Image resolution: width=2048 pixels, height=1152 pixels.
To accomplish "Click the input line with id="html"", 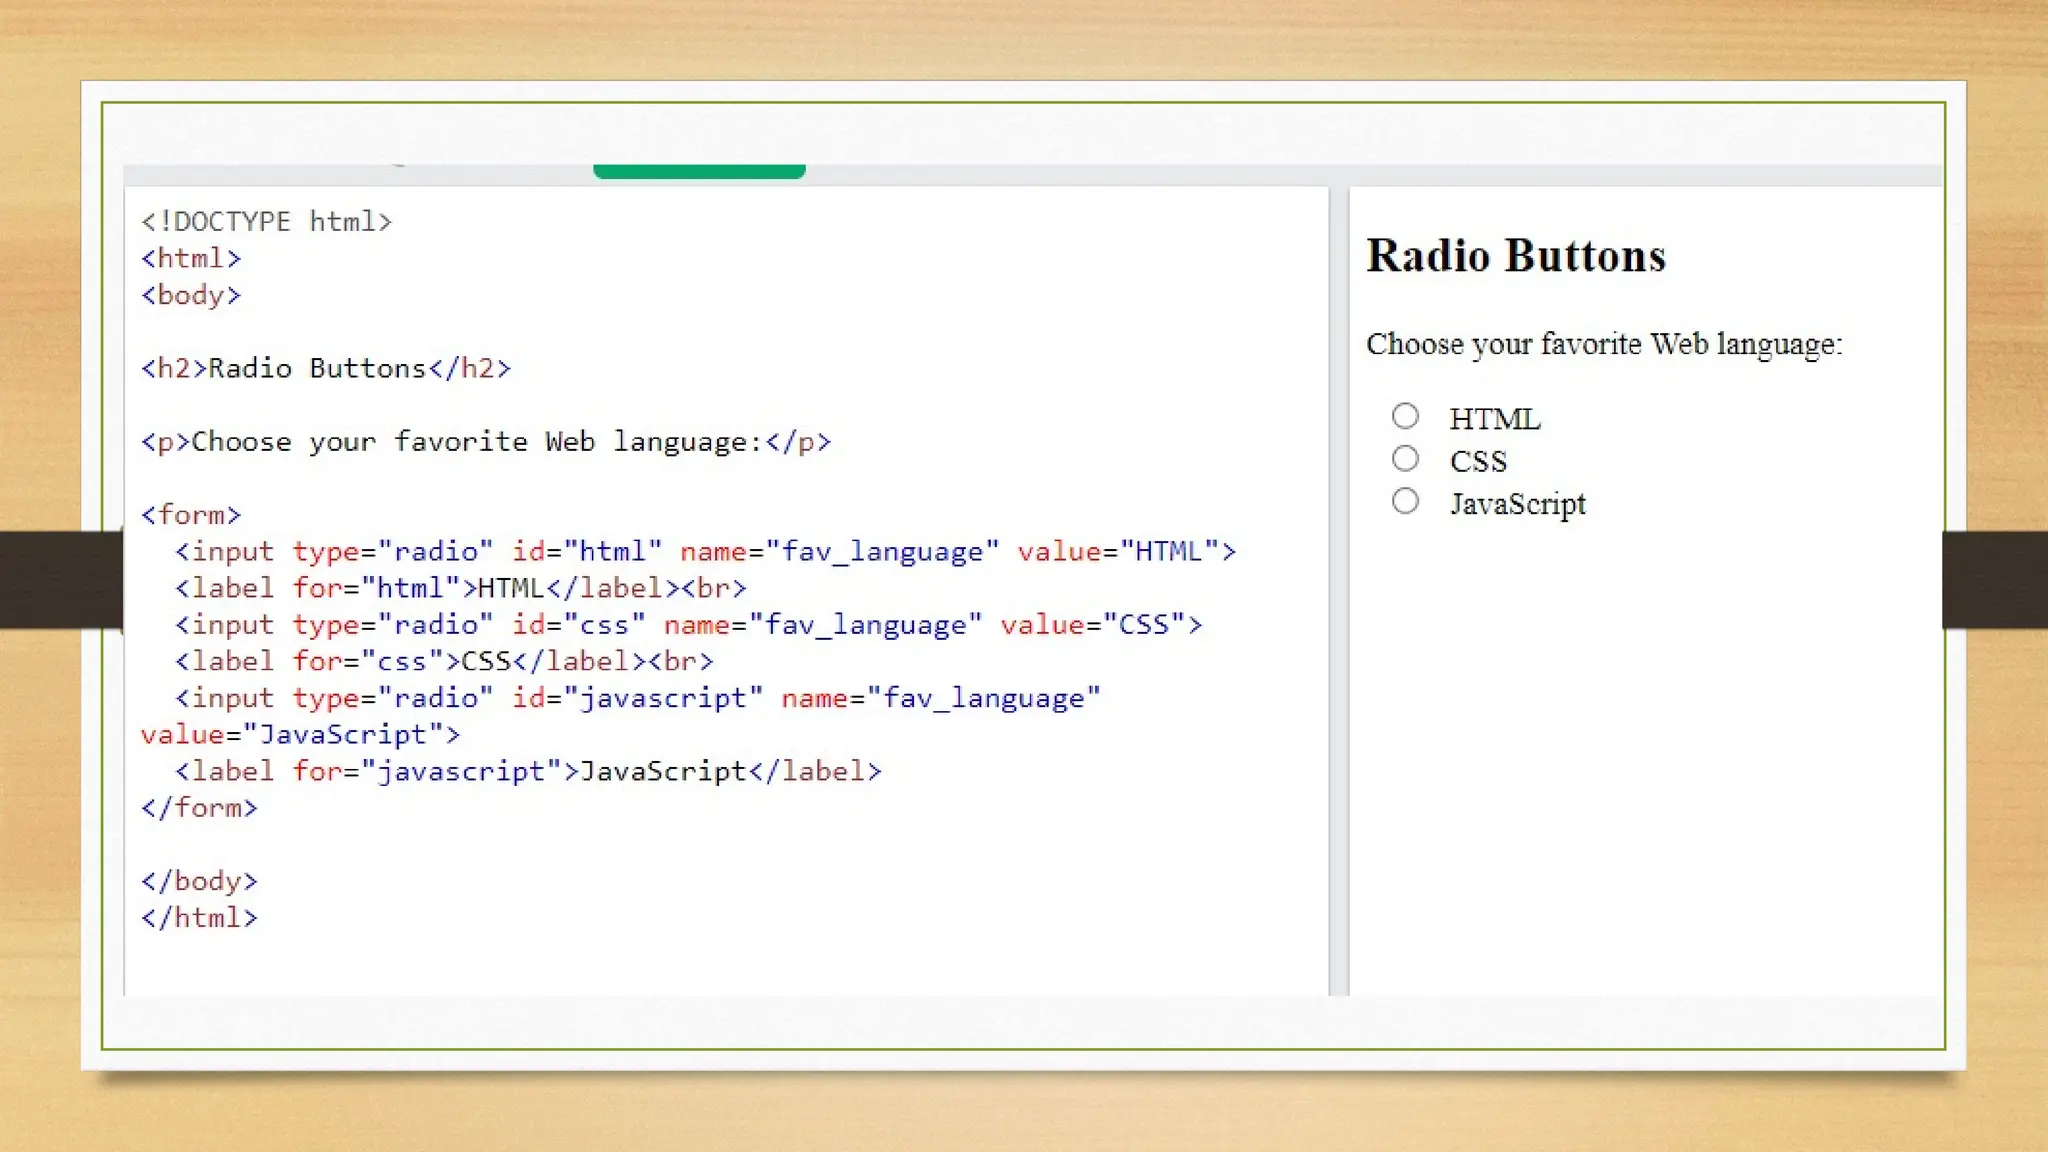I will click(x=705, y=552).
